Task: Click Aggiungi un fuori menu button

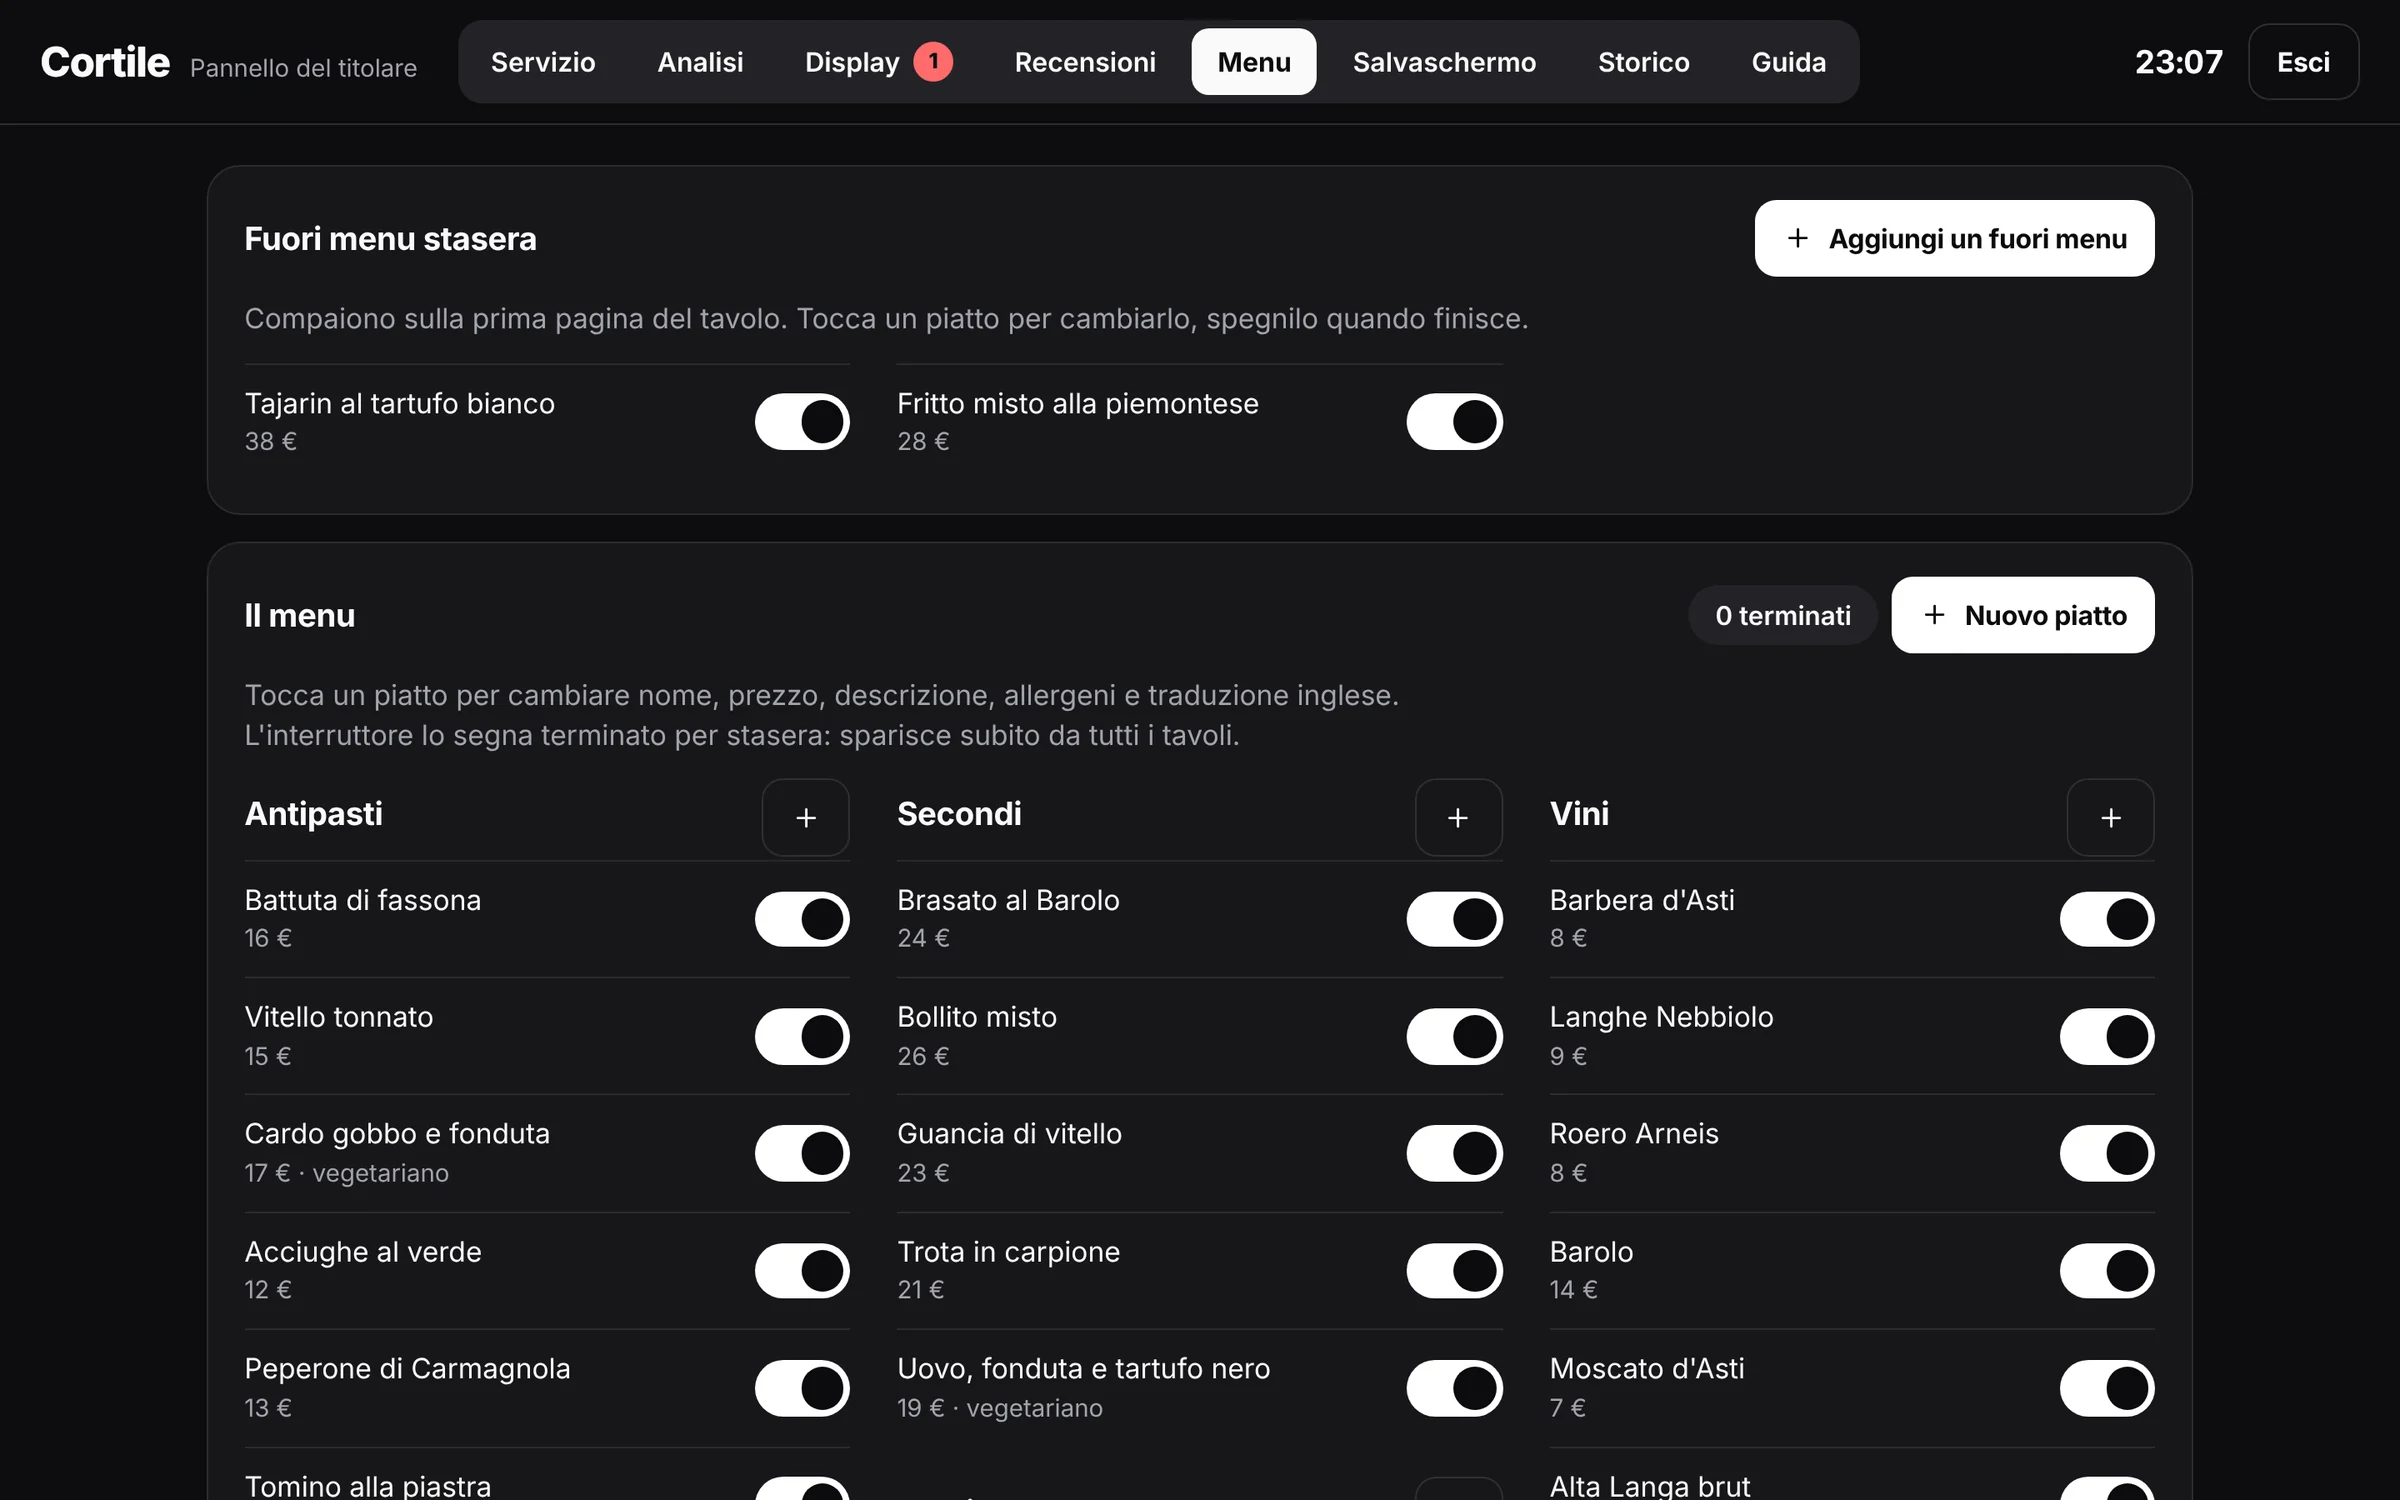Action: (1954, 238)
